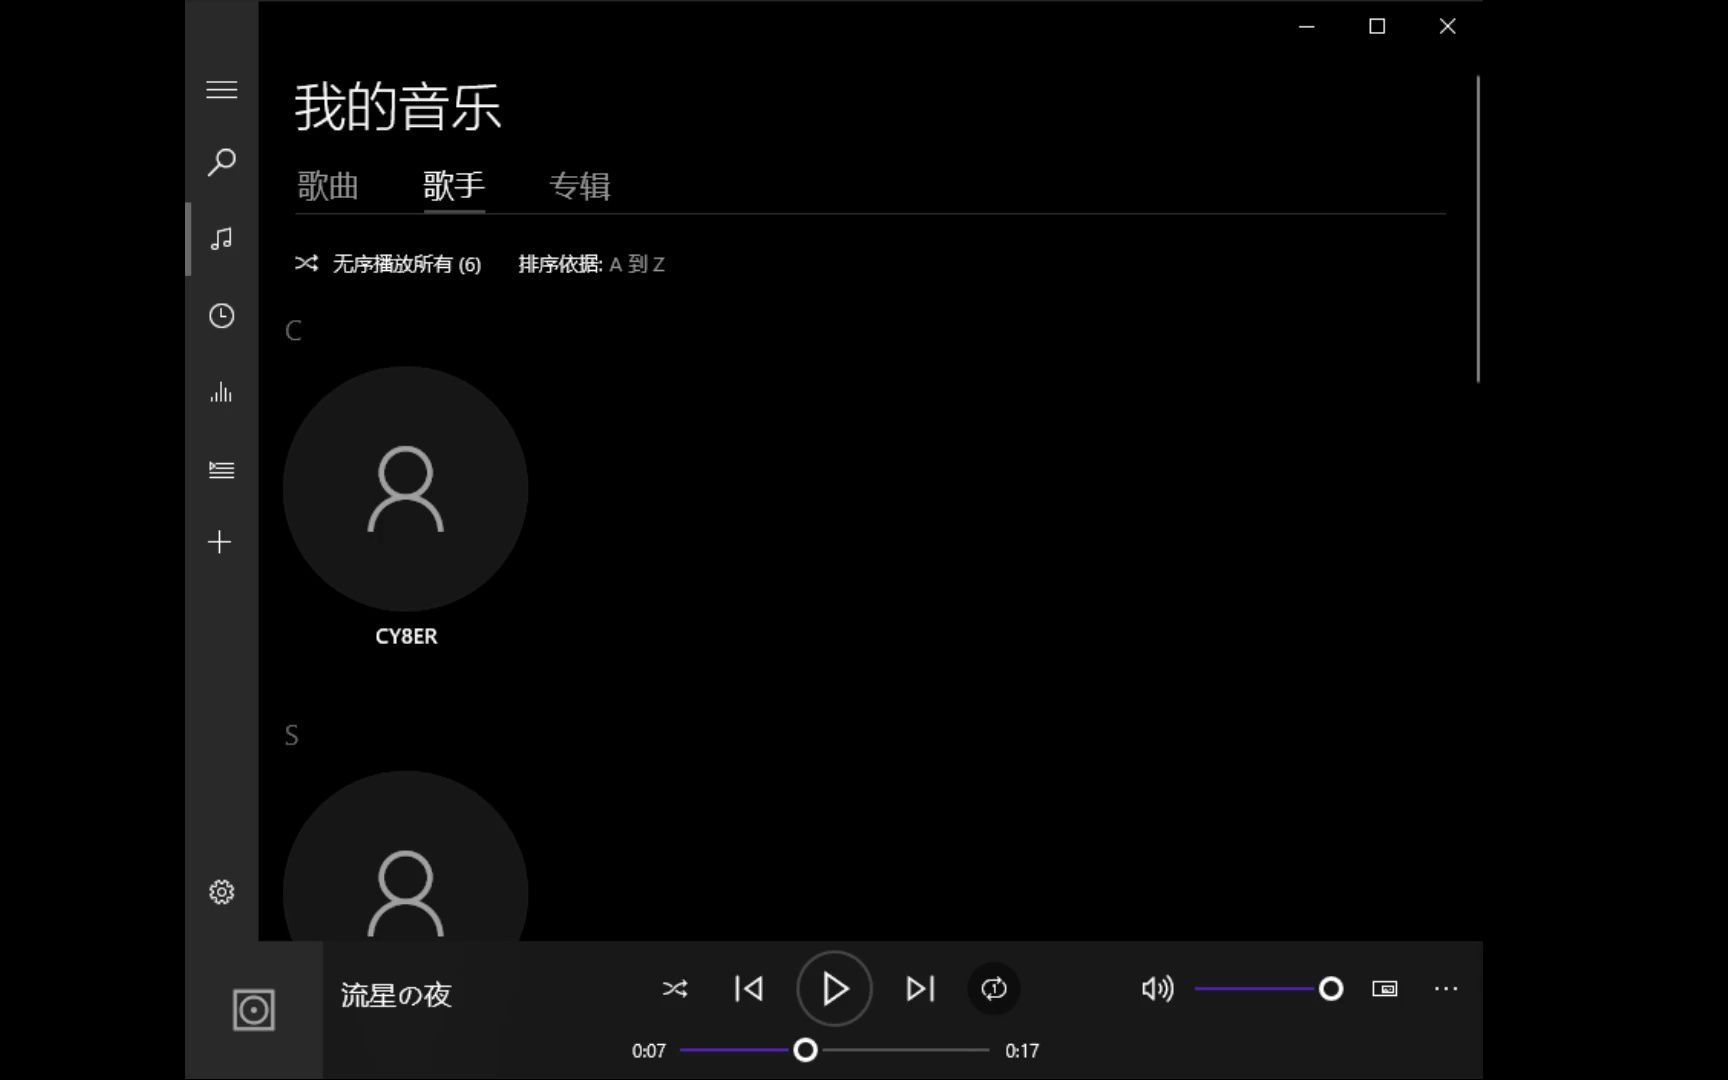Click the CY8ER artist name
The width and height of the screenshot is (1728, 1080).
click(406, 636)
